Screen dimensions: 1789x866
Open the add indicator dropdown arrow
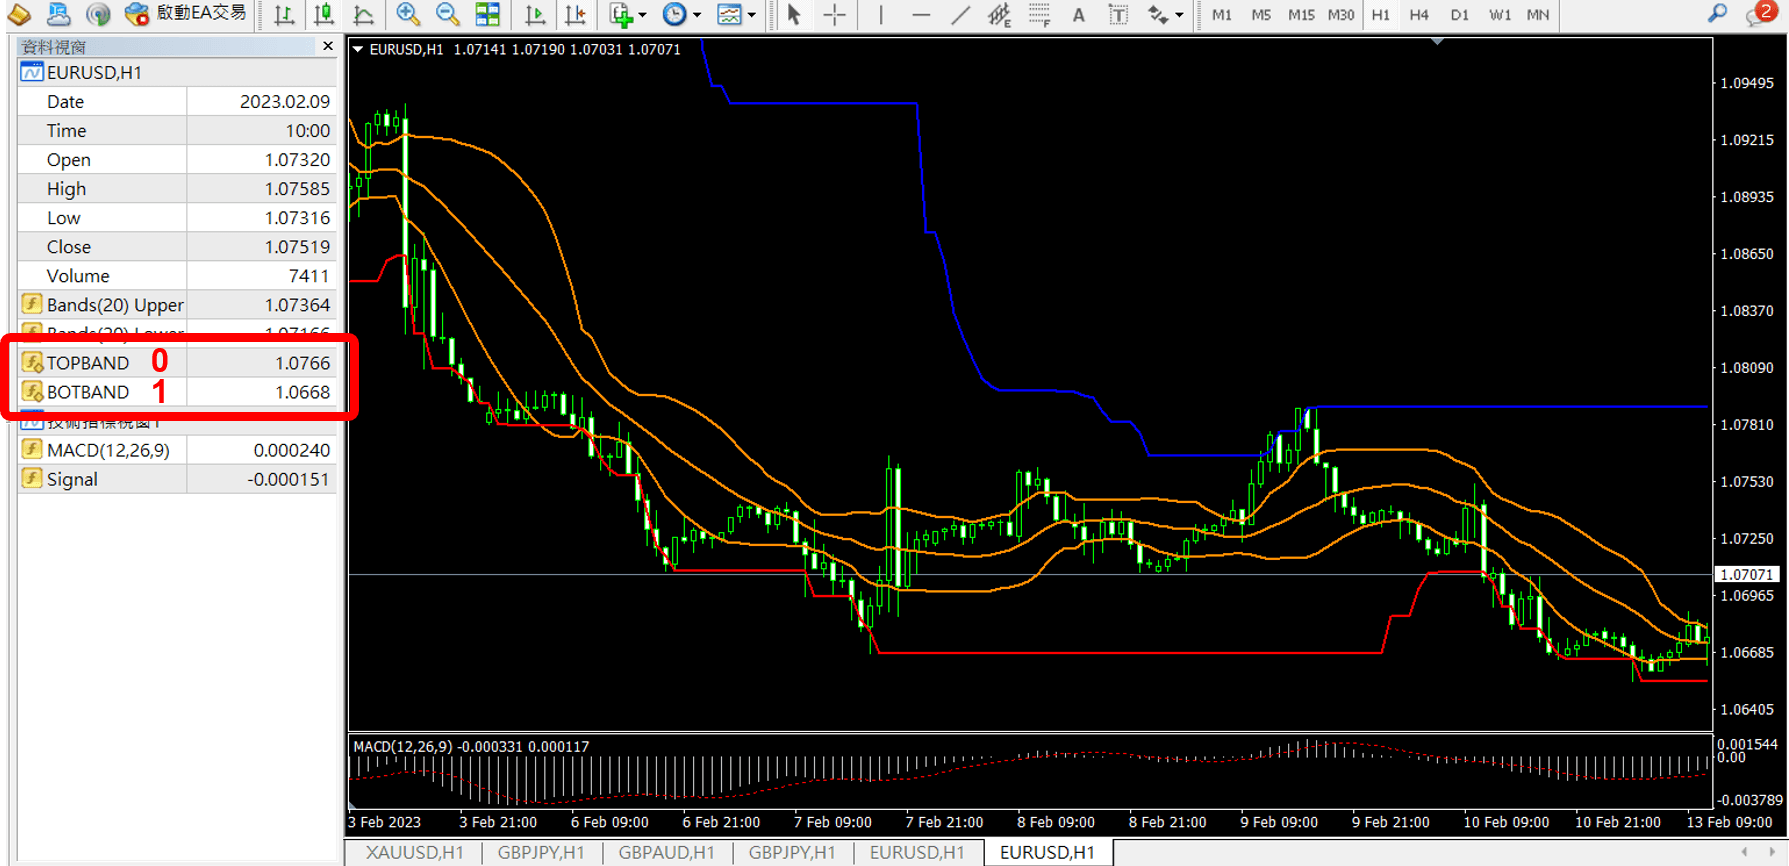[642, 15]
